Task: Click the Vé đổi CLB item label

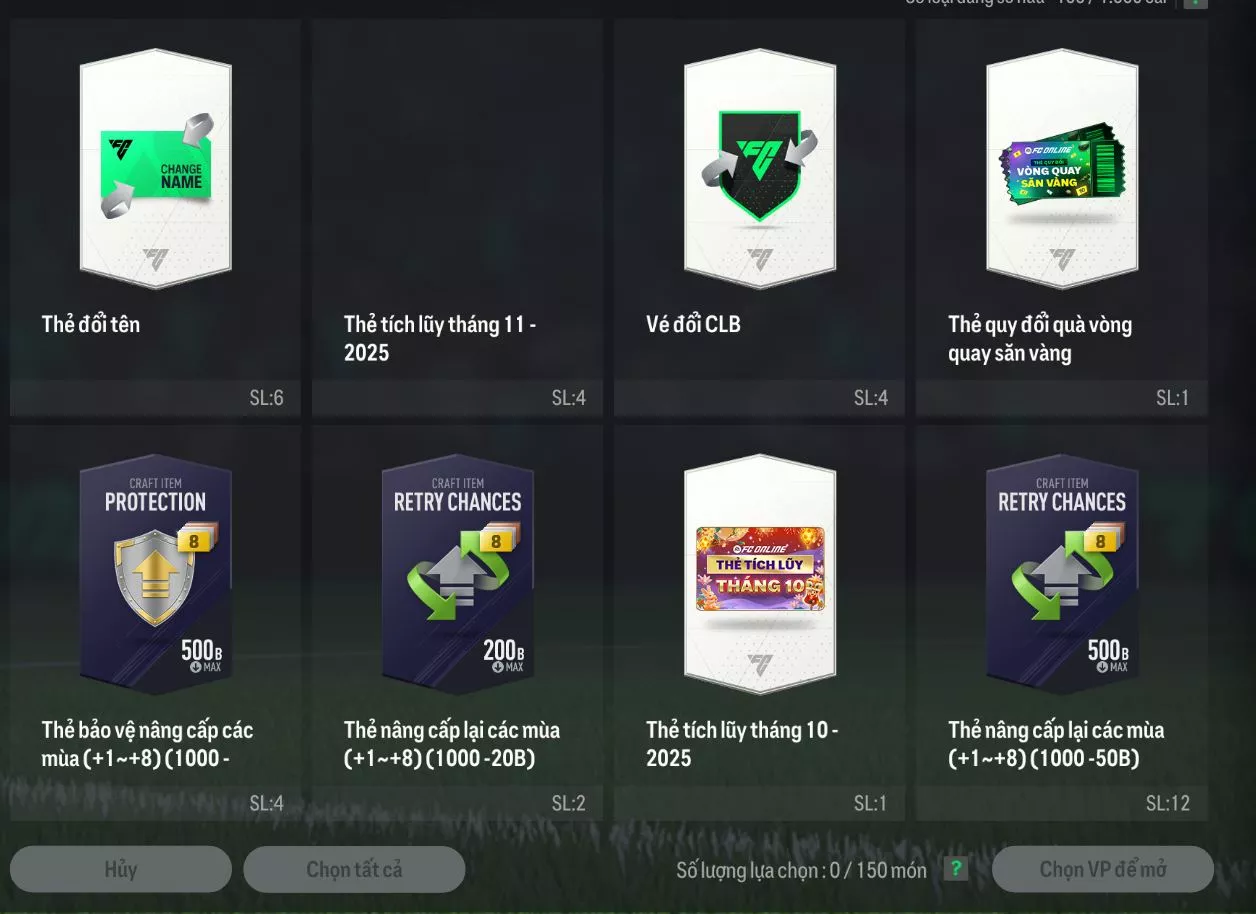Action: (693, 324)
